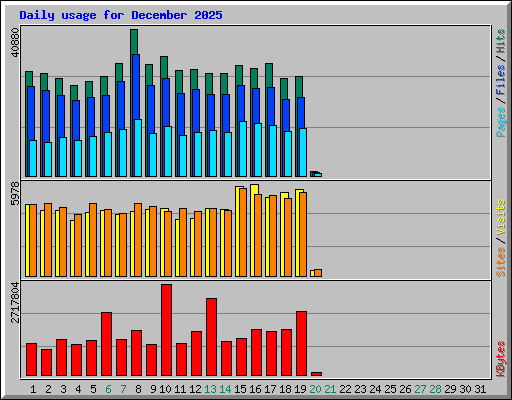Click green weekend day 6 label
The height and width of the screenshot is (400, 512).
tap(108, 389)
